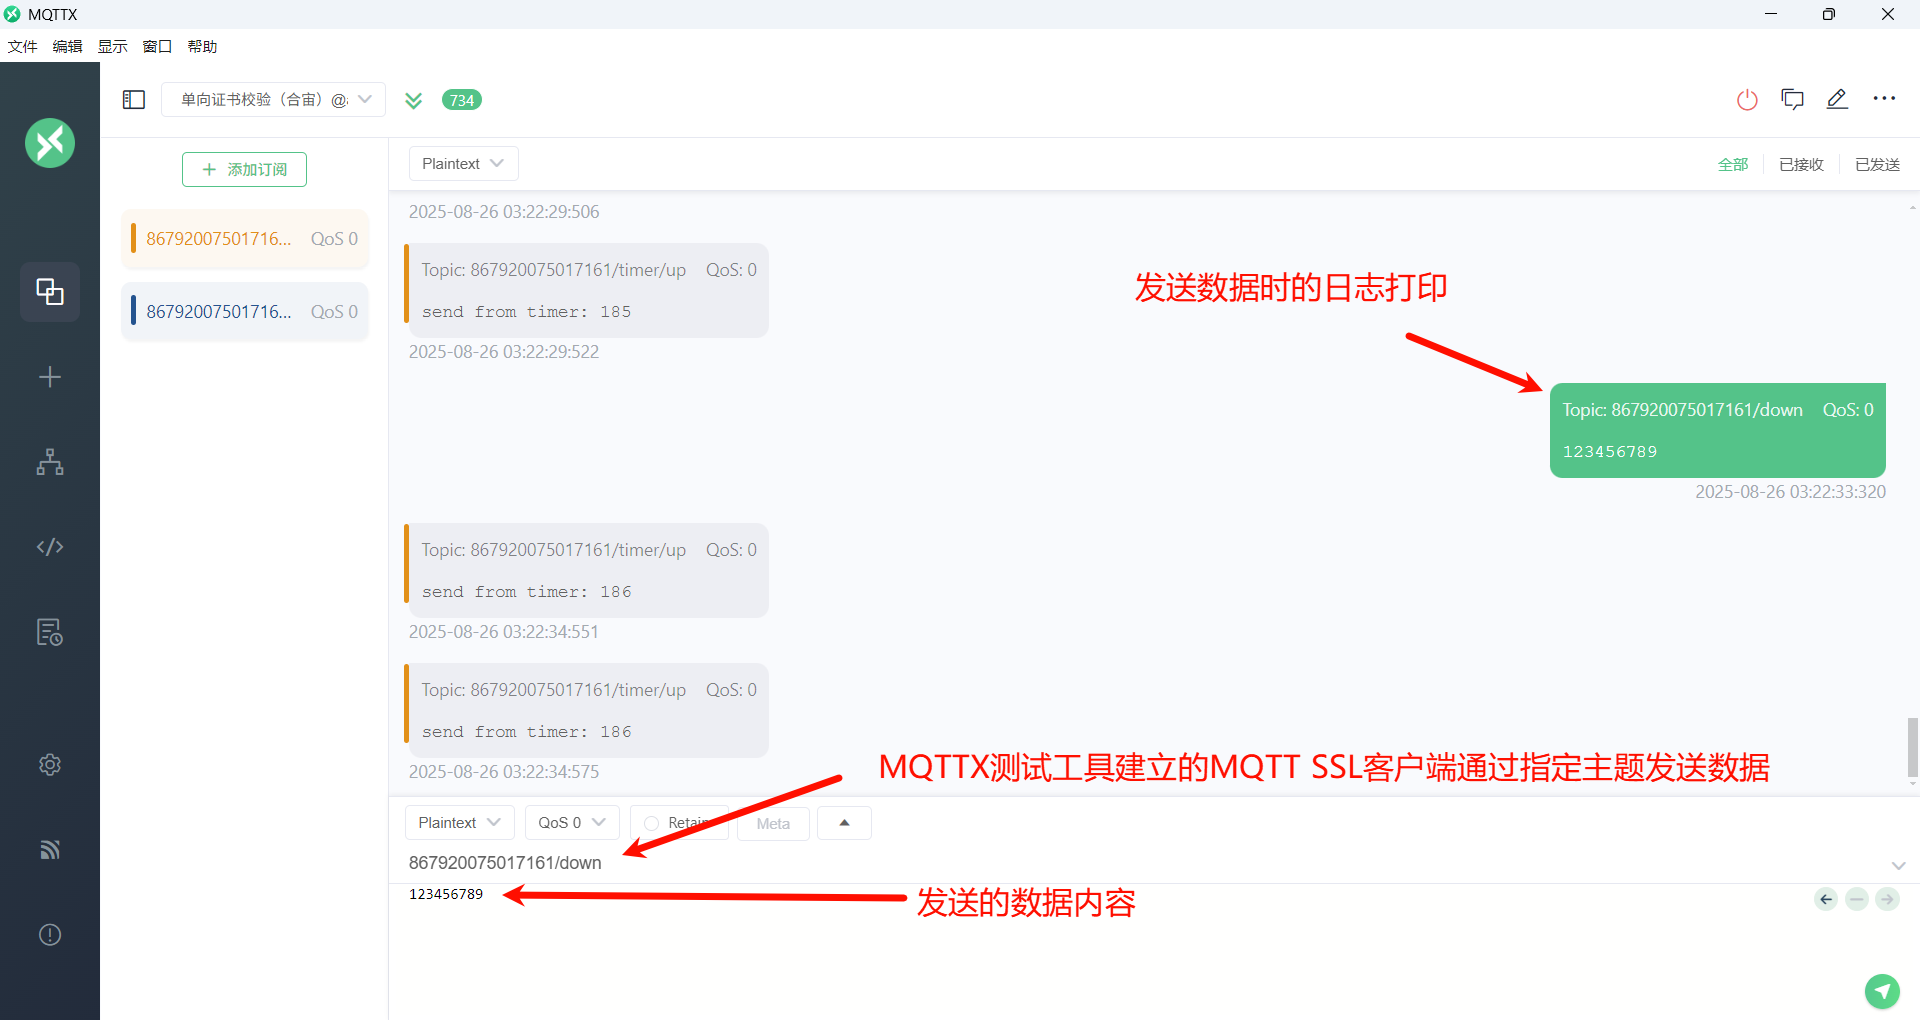Screen dimensions: 1920x1020
Task: Show 已接收 messages tab
Action: coord(1801,164)
